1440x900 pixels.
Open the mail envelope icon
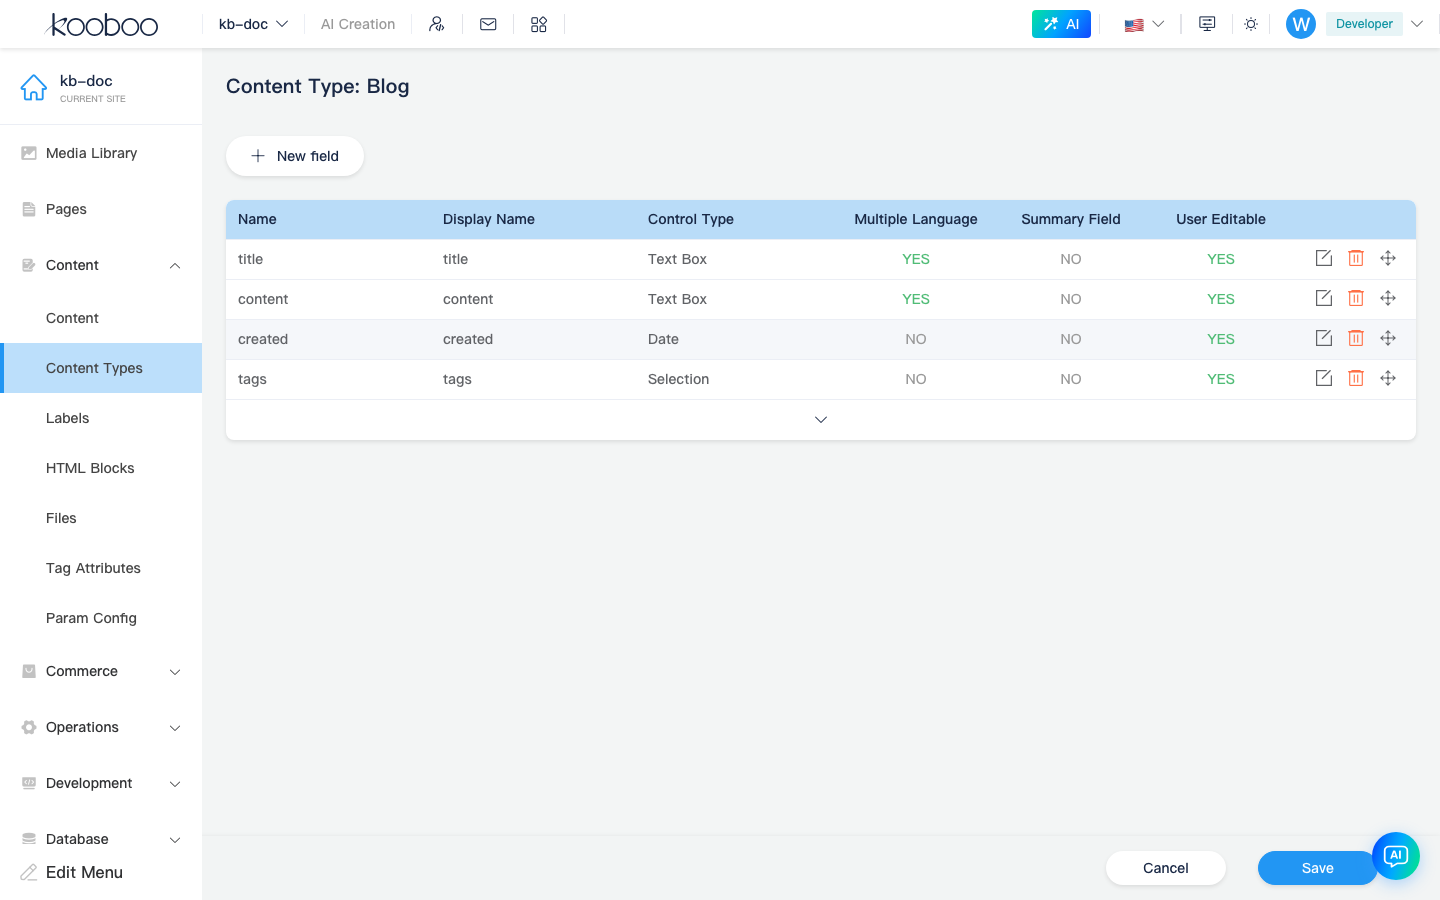[x=488, y=24]
